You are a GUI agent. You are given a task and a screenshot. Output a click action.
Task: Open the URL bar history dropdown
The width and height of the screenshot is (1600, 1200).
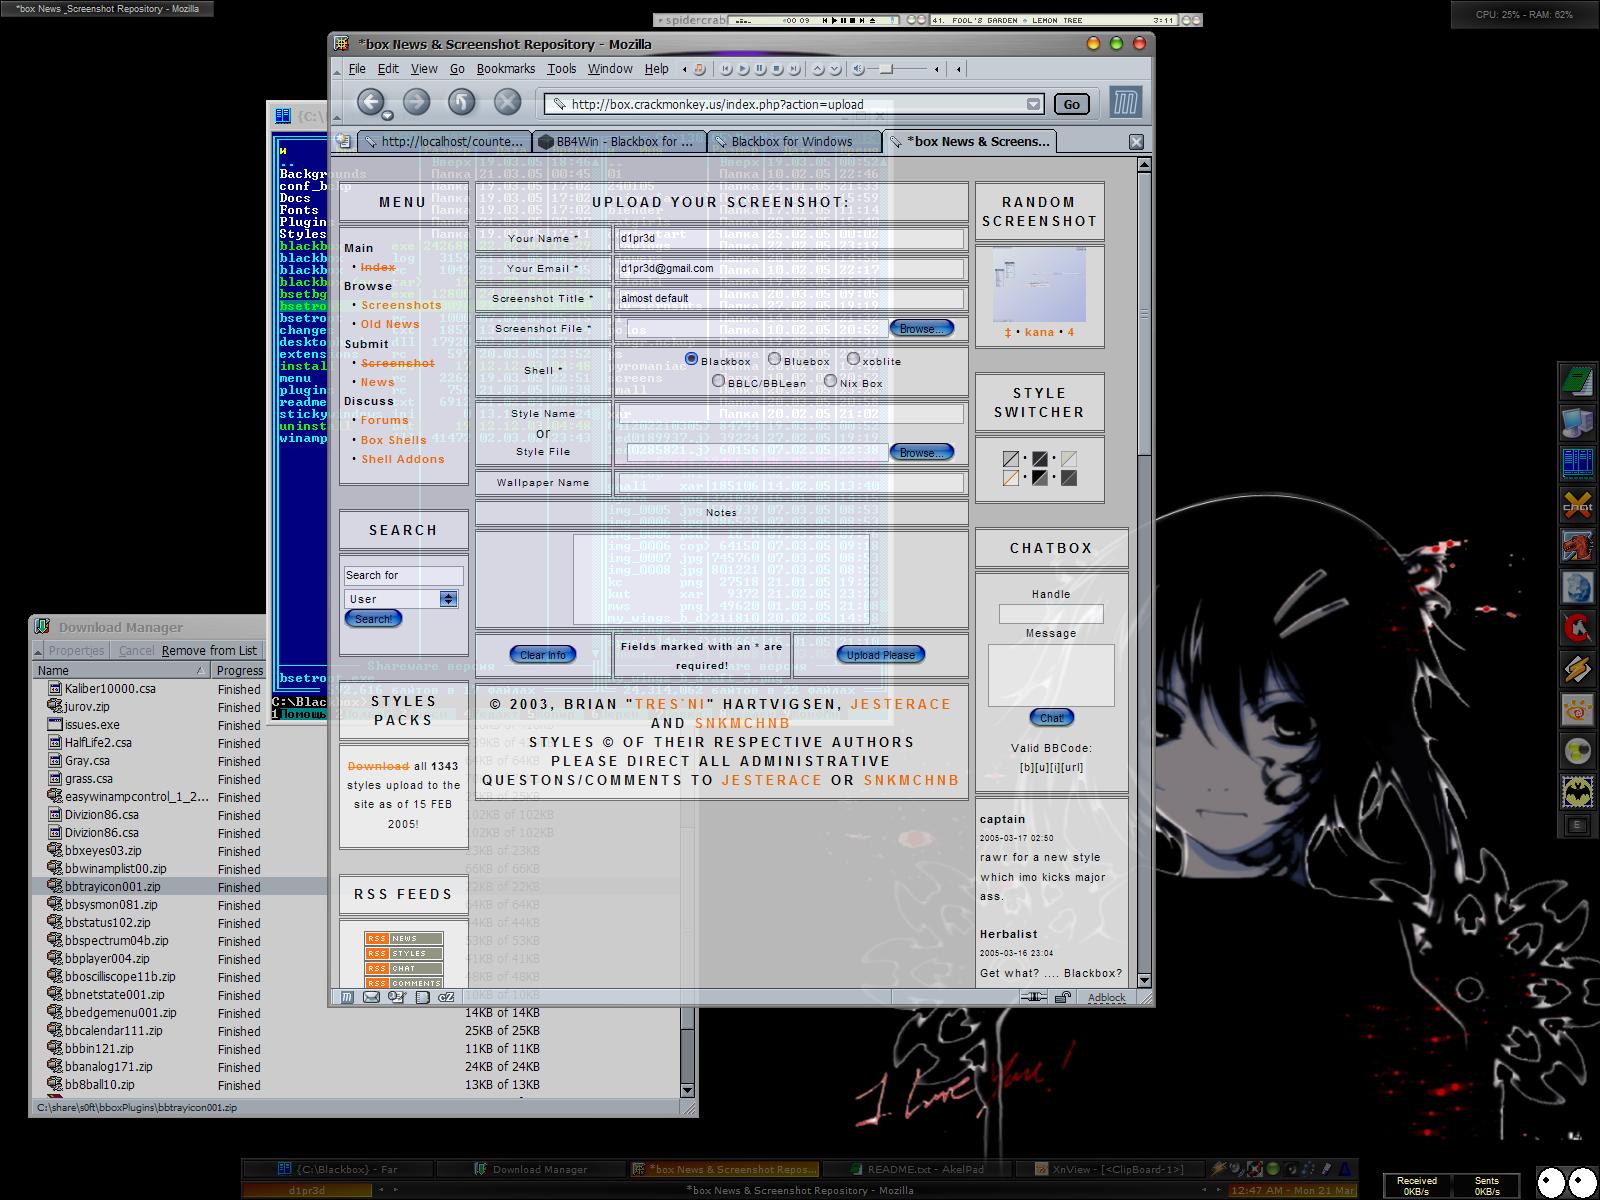[1033, 104]
